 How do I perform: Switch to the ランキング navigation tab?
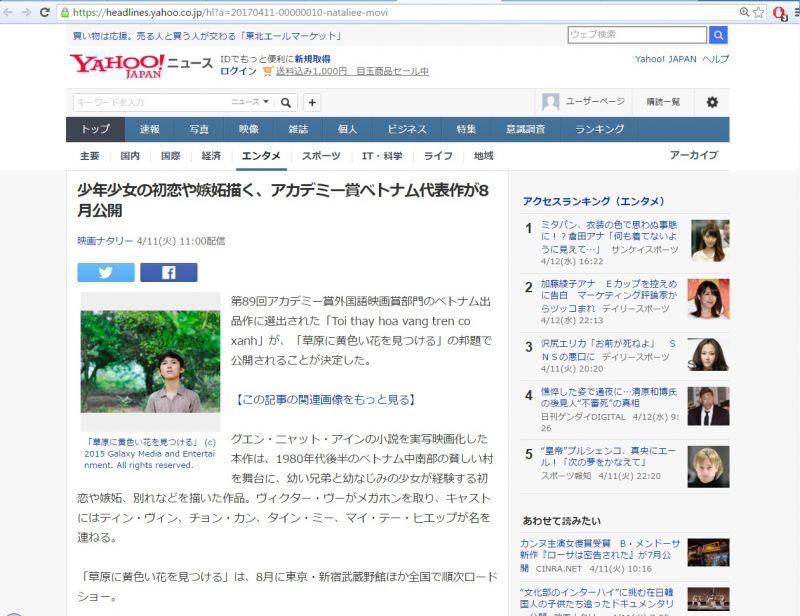(x=600, y=129)
